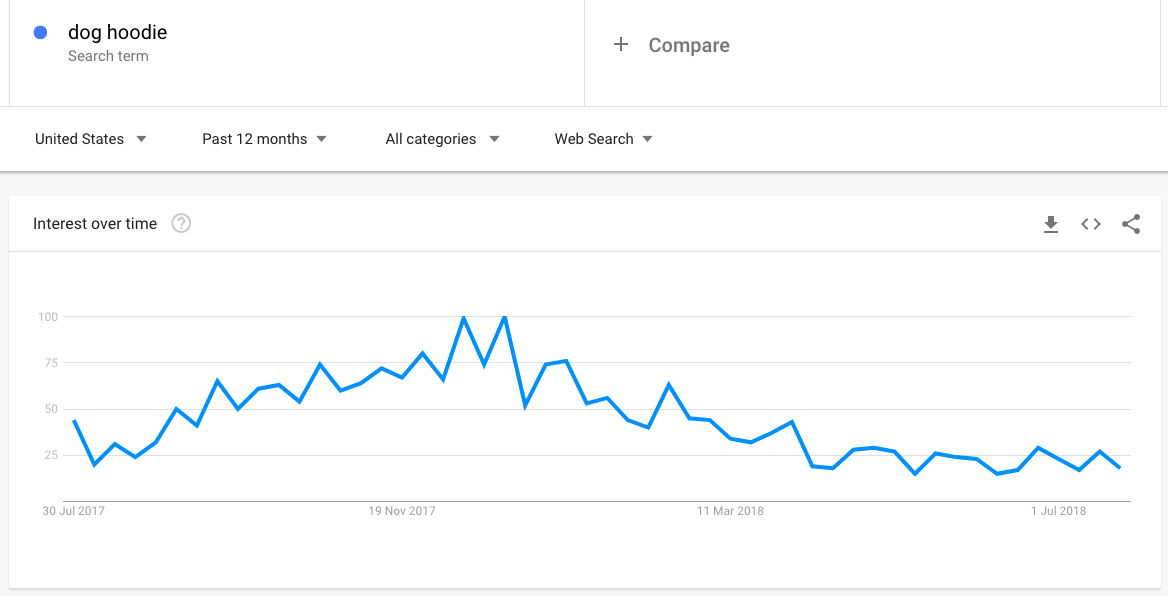Screen dimensions: 1168x596
Task: Download the interest over time data as CSV
Action: [1051, 224]
